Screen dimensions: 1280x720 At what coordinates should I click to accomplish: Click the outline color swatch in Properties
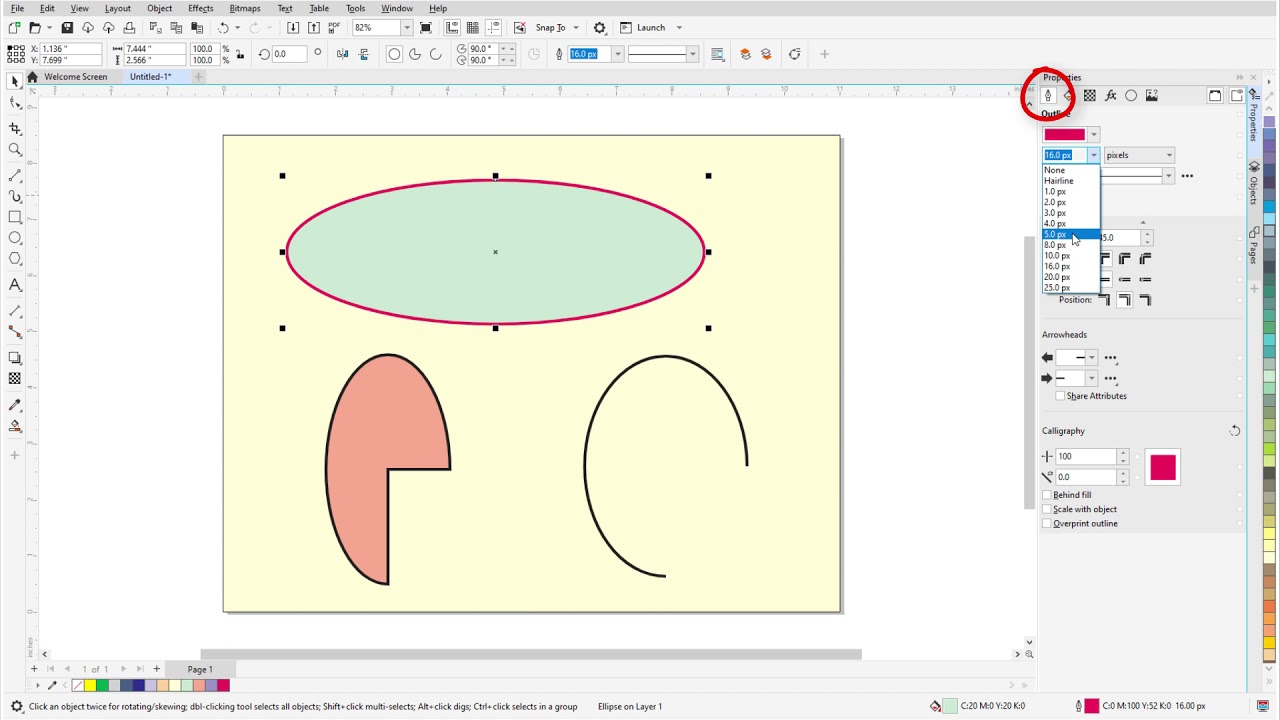point(1064,135)
